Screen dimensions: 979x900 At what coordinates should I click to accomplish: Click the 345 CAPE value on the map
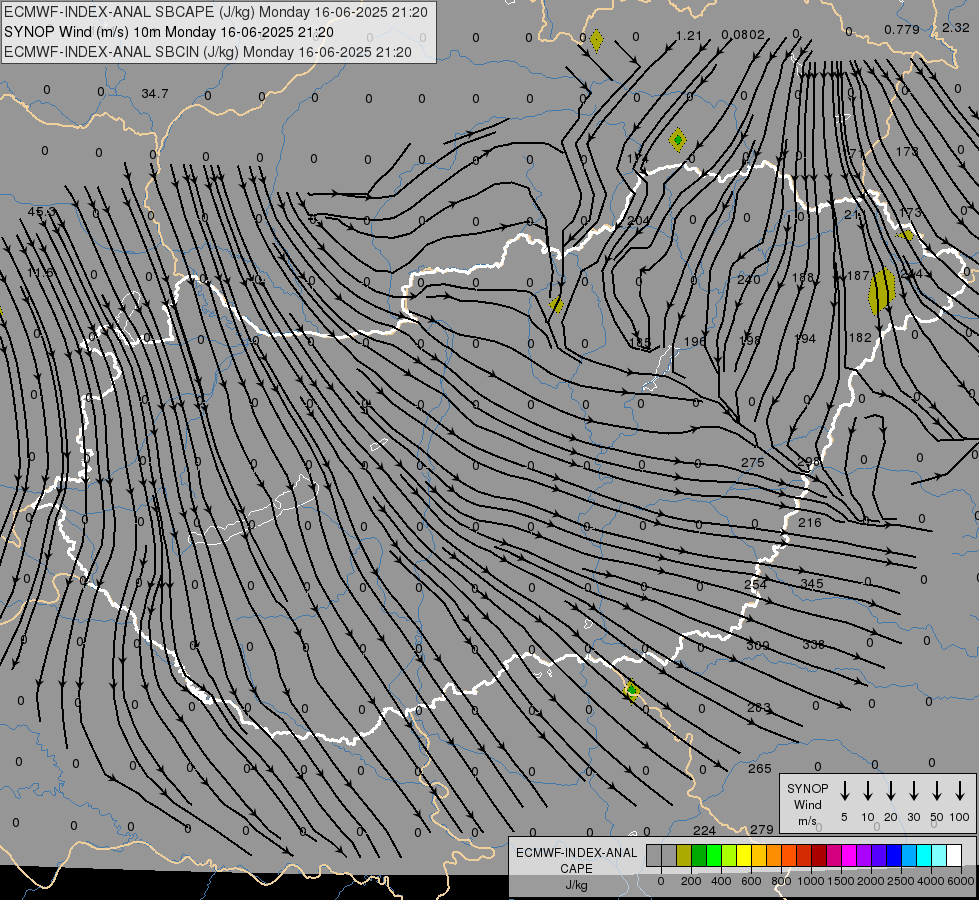click(x=812, y=583)
